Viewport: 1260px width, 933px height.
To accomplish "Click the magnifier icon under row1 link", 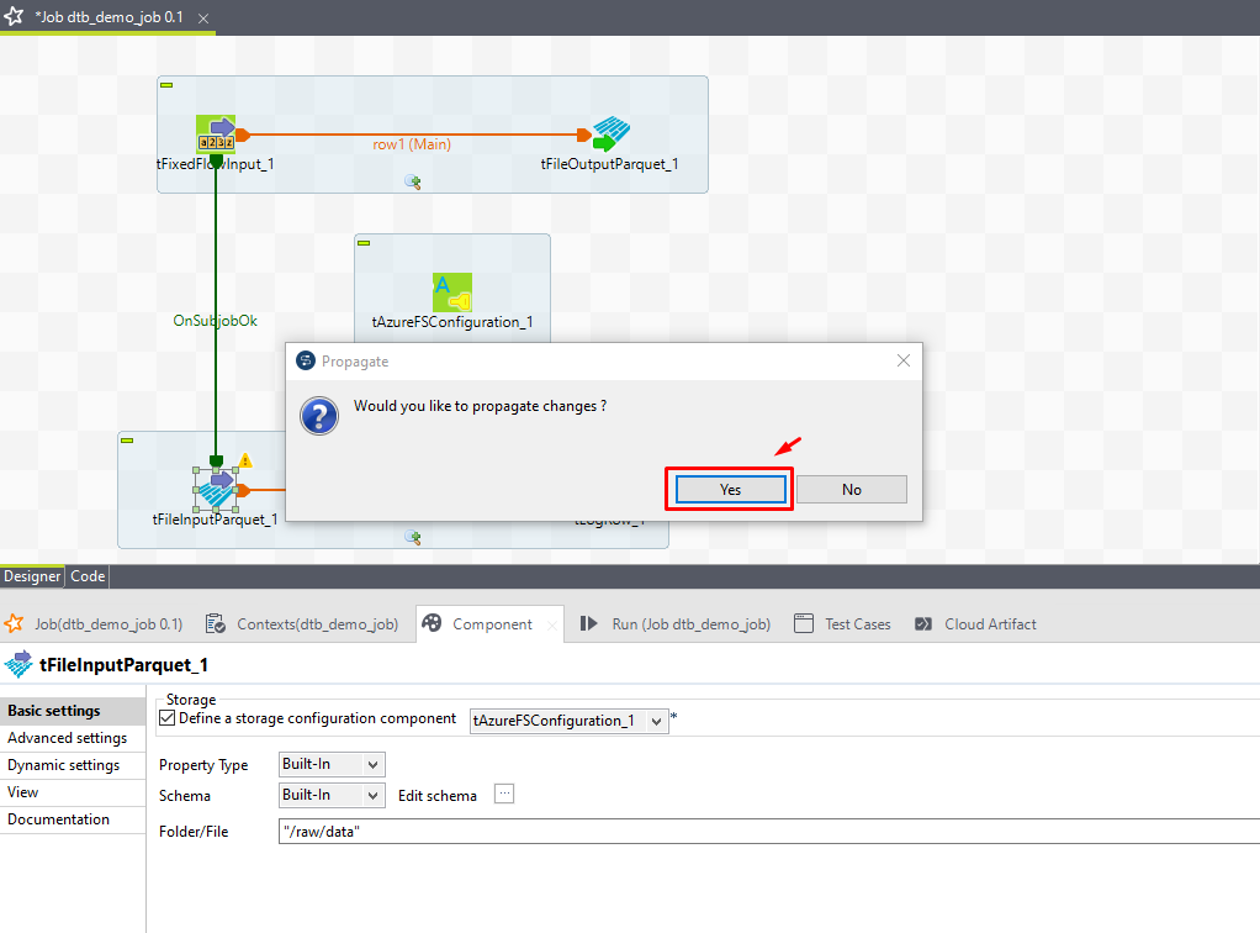I will point(412,181).
